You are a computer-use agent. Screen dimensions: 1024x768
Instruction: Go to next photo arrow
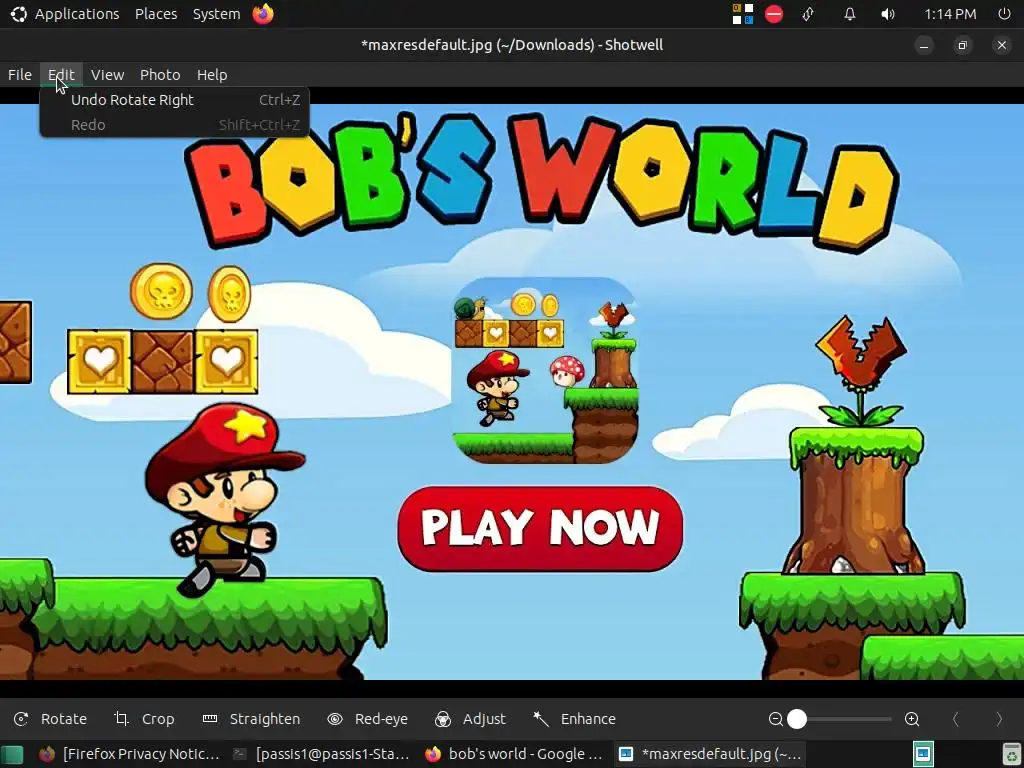pos(999,719)
